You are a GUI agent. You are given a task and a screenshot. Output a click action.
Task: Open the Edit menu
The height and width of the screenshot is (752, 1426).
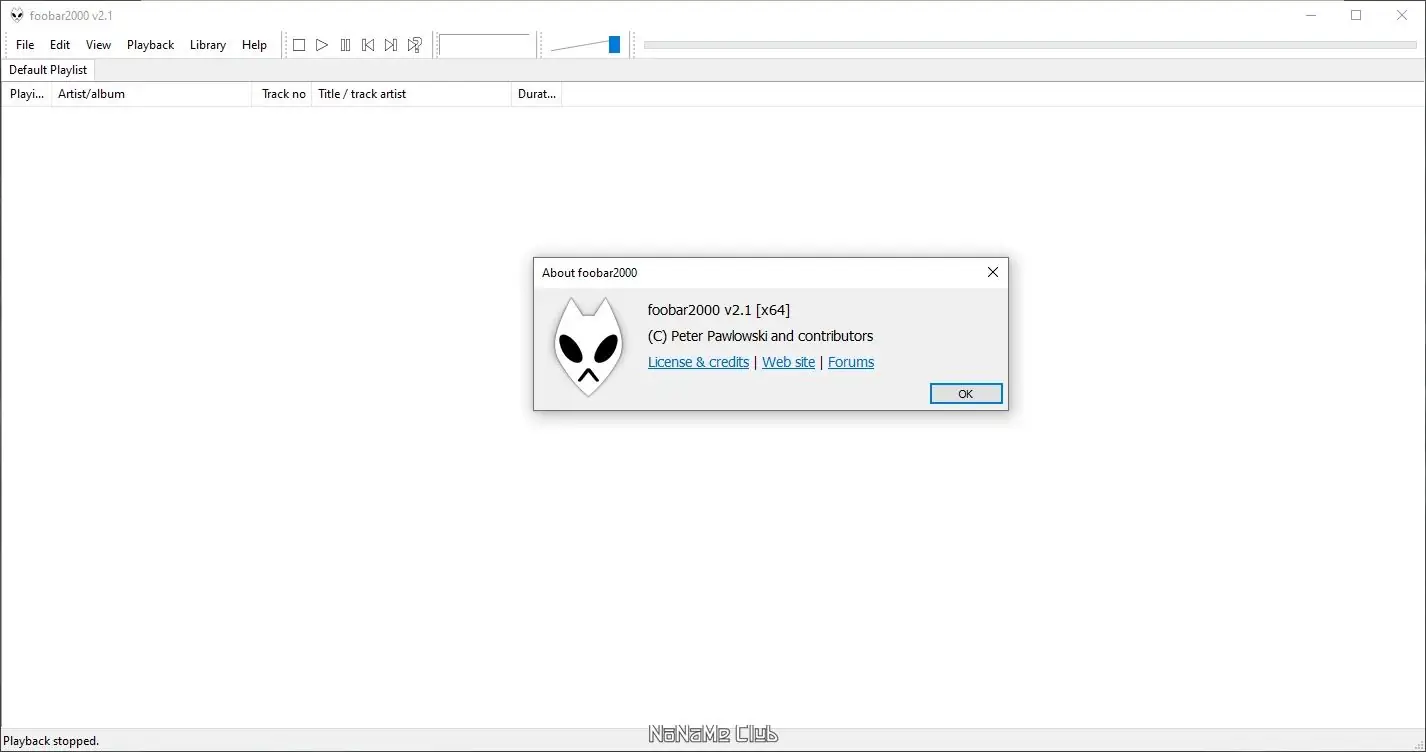(60, 45)
